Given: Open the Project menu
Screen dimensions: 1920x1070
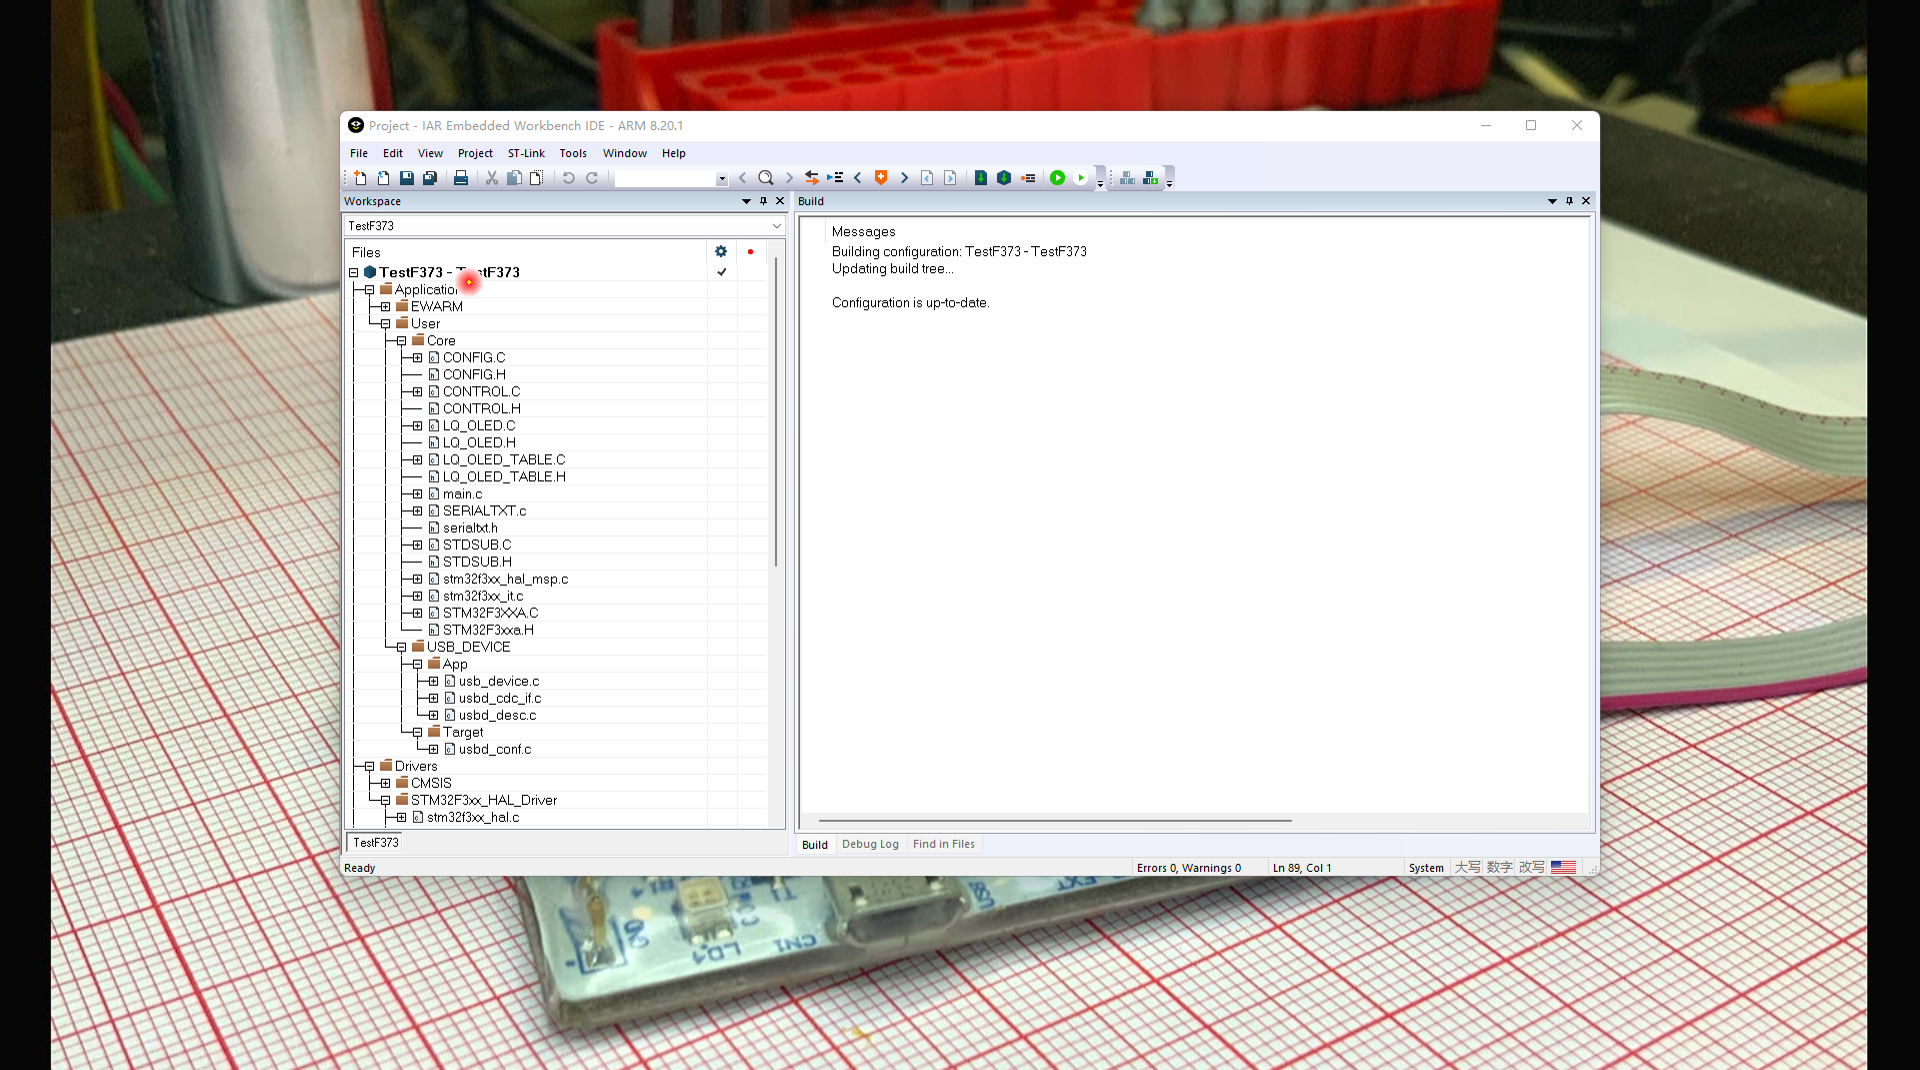Looking at the screenshot, I should 475,153.
